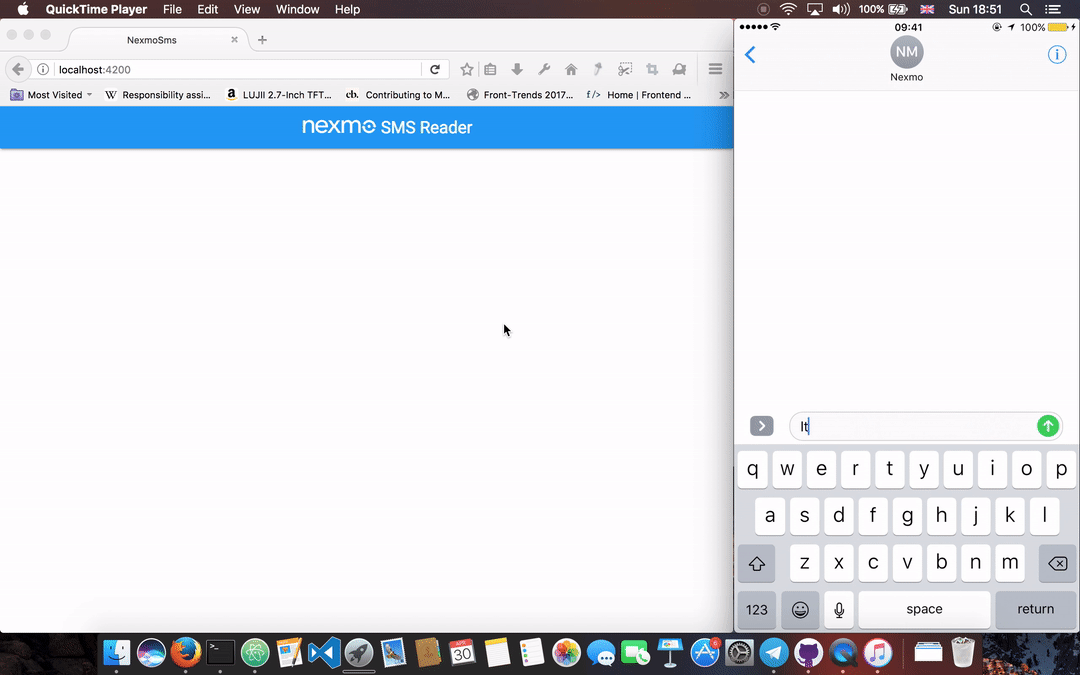Activate the eyedropper tool in Firefox toolbar
Screen dimensions: 1080x675
point(598,70)
